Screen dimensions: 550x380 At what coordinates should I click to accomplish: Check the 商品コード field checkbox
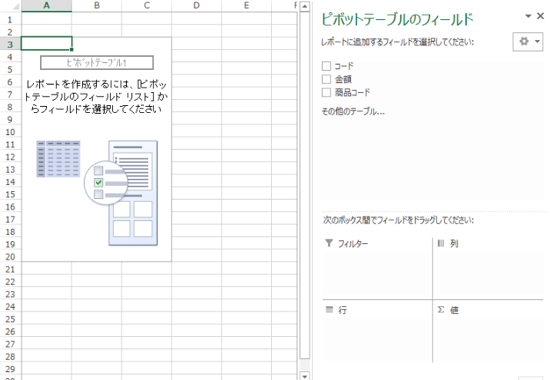click(326, 92)
